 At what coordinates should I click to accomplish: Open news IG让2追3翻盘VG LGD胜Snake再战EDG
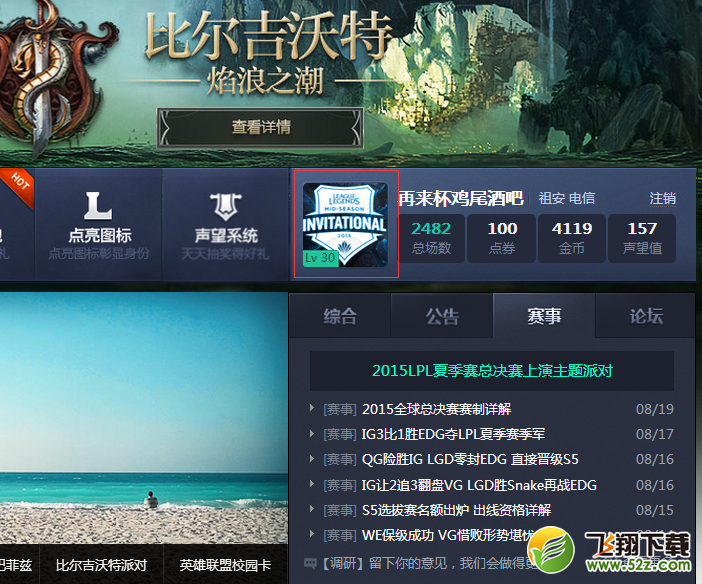(479, 485)
